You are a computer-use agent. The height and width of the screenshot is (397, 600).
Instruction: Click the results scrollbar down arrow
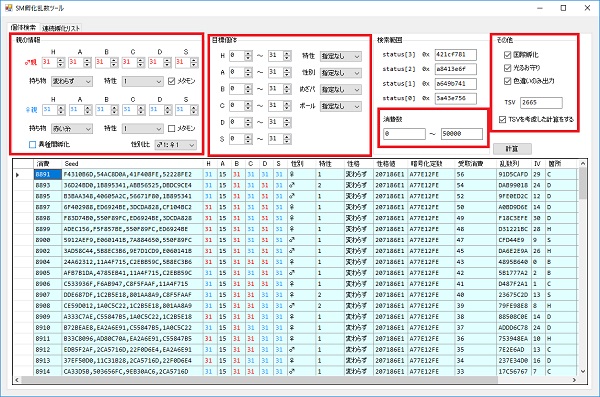[582, 371]
